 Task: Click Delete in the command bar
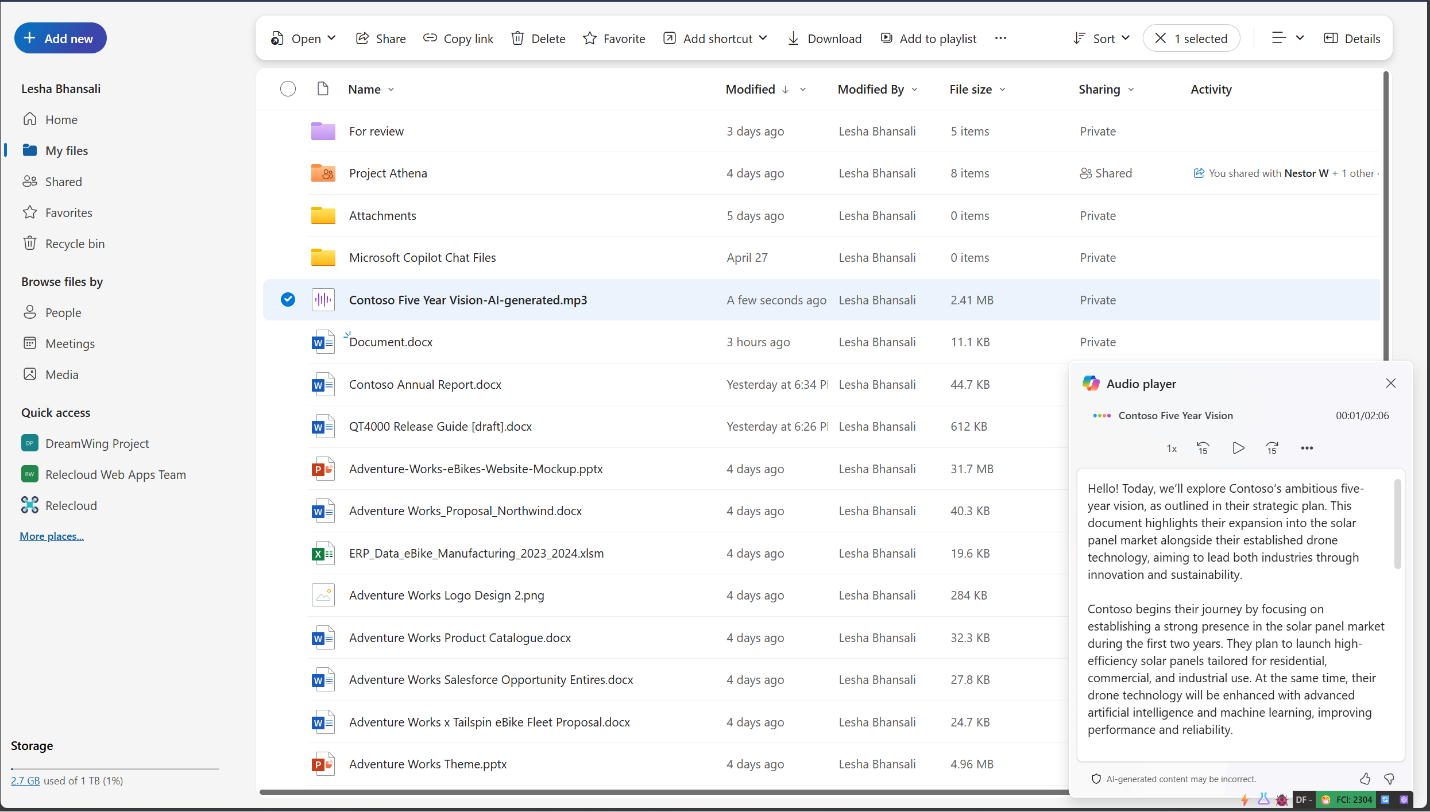[x=538, y=38]
